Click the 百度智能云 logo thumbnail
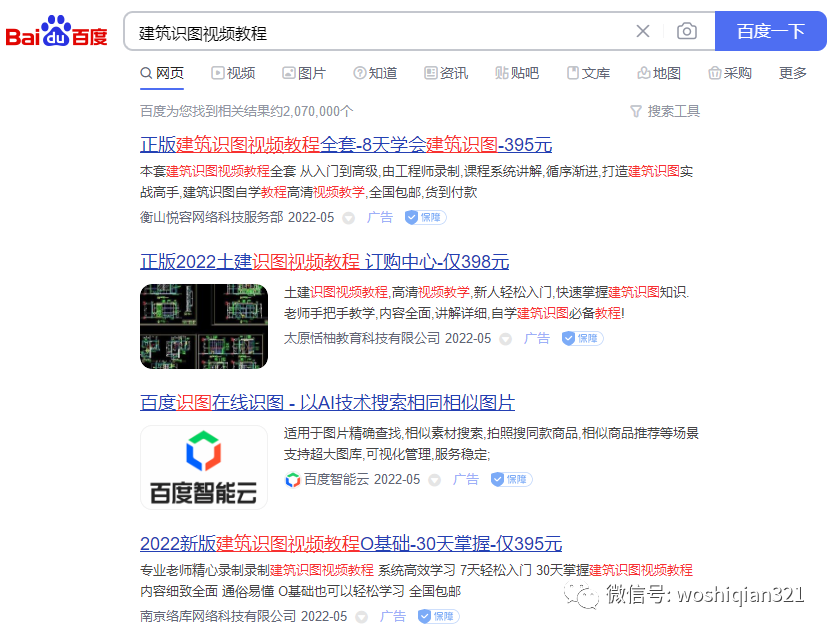This screenshot has height=633, width=831. 204,467
